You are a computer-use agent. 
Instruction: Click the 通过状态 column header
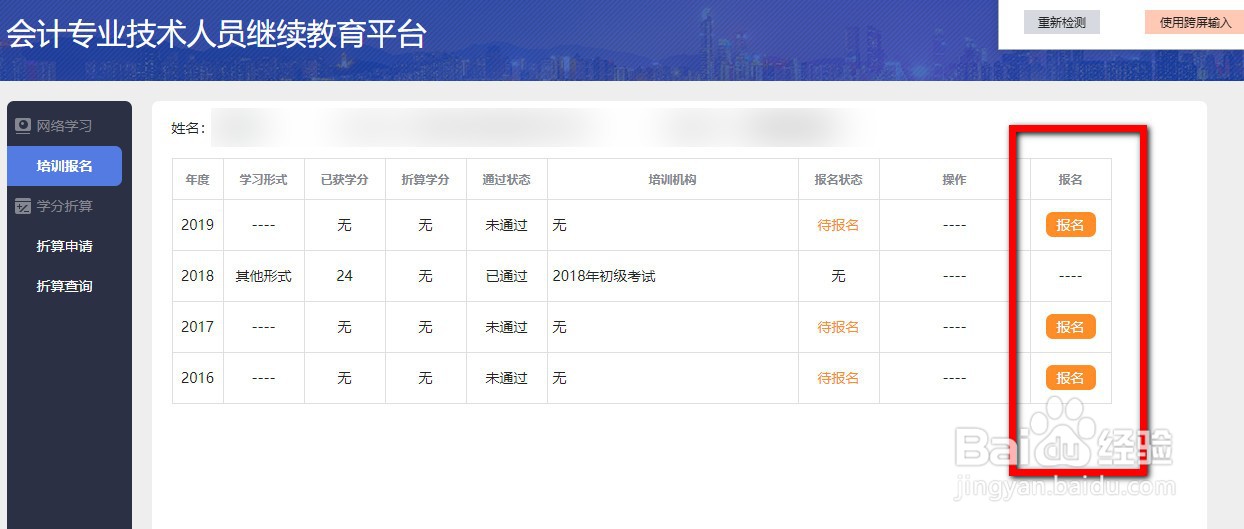point(506,180)
